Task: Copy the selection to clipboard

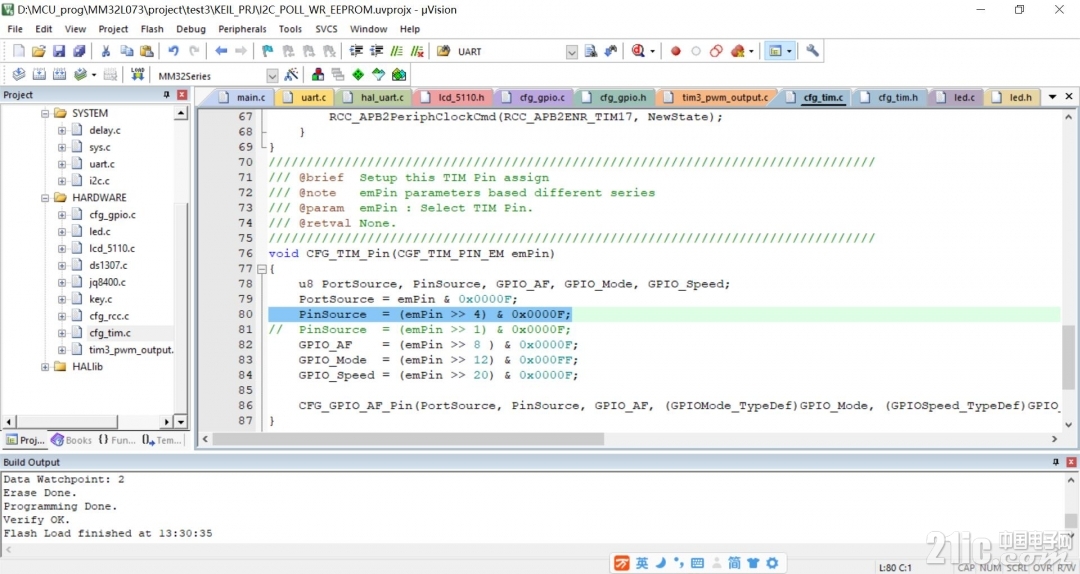Action: click(x=127, y=51)
